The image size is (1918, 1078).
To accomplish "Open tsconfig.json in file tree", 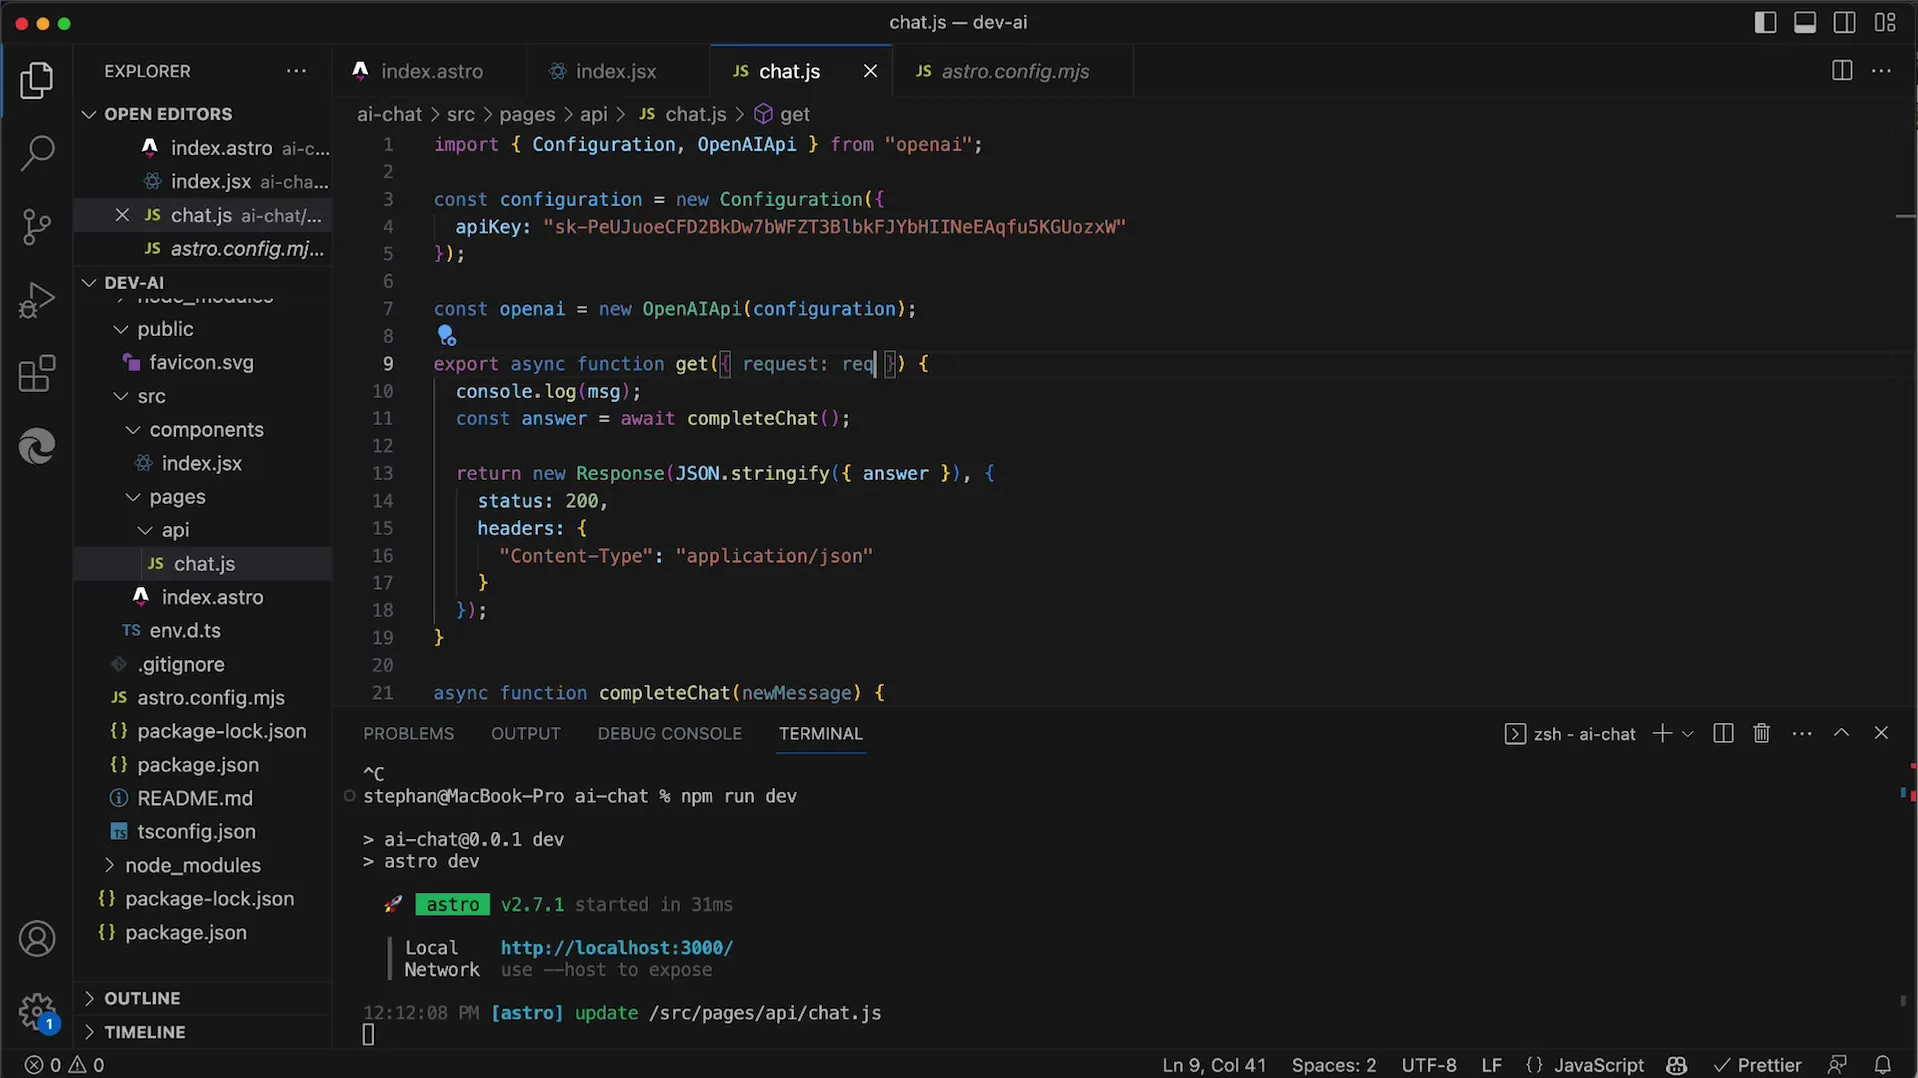I will 196,831.
